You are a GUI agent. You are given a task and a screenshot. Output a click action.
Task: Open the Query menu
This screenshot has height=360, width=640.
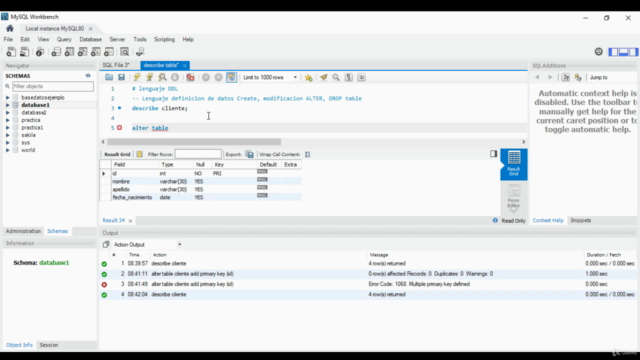pos(64,40)
